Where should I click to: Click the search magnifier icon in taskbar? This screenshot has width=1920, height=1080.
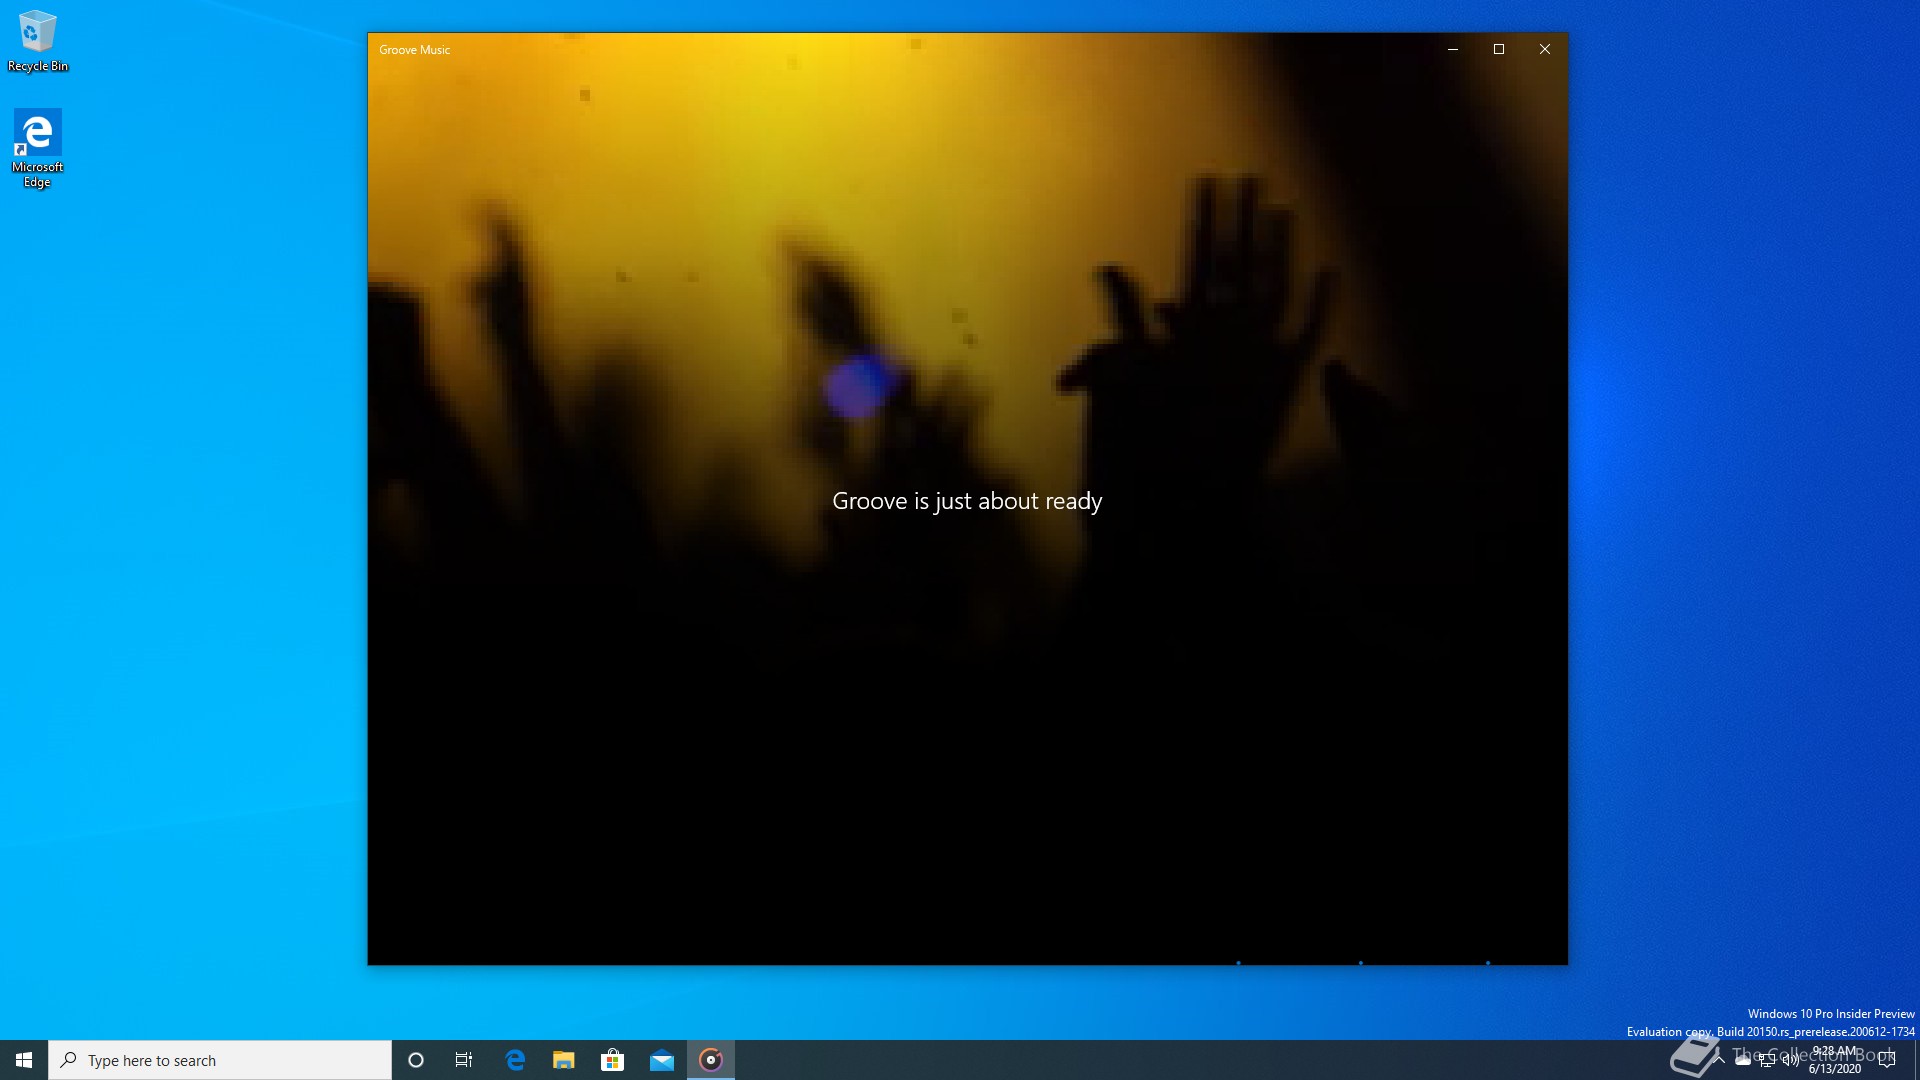[69, 1060]
